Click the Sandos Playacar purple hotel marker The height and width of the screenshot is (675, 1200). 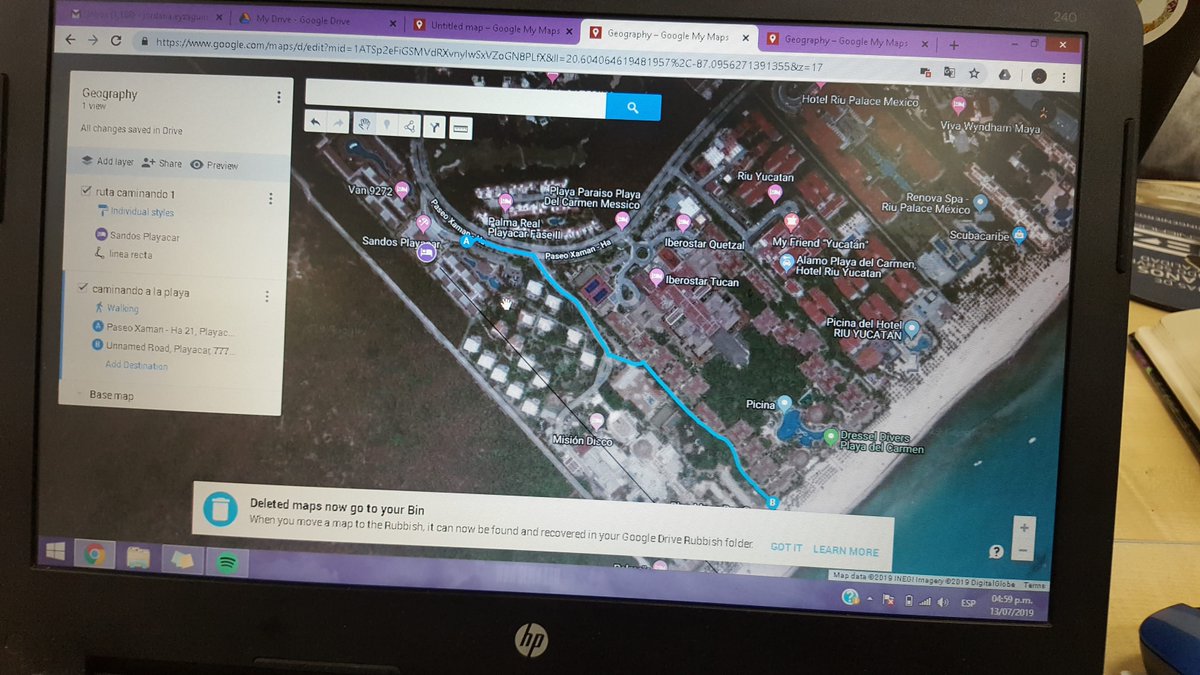pyautogui.click(x=426, y=253)
